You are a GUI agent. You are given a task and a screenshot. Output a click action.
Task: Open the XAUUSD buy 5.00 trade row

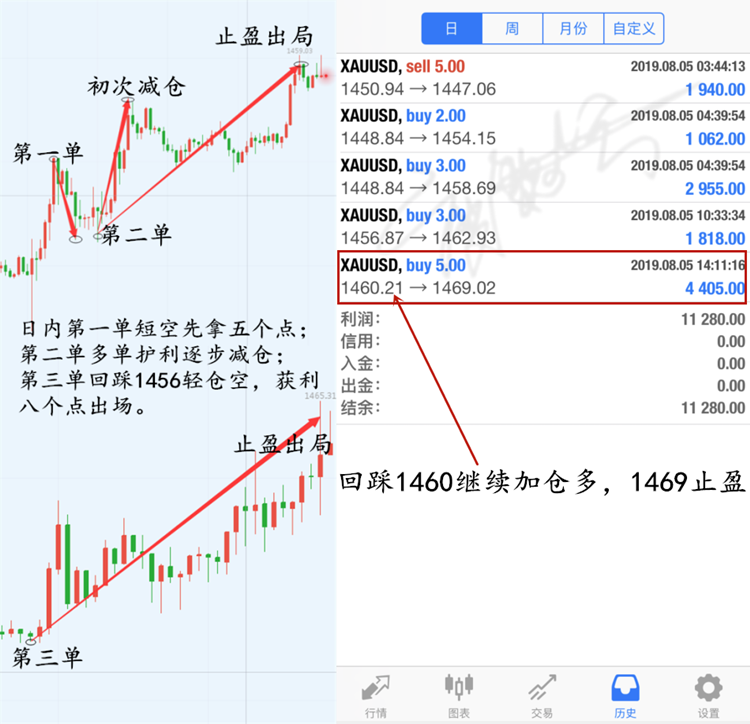coord(543,277)
